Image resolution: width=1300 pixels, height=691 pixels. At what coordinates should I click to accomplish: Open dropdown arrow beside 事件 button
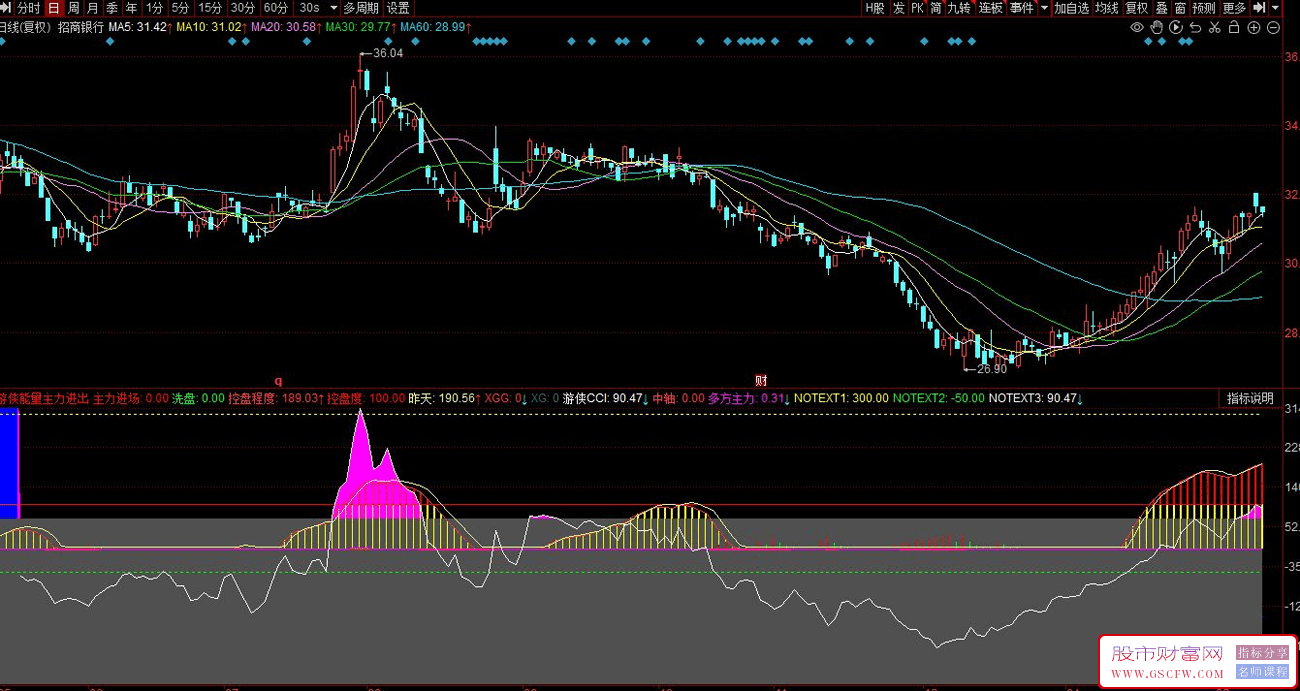(1044, 7)
